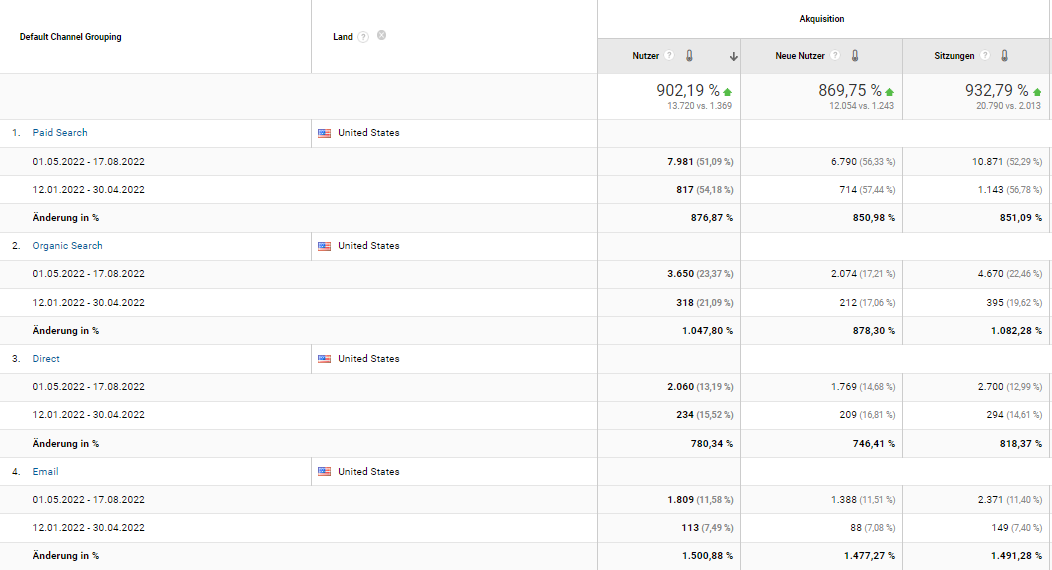Remove the Land secondary dimension with X icon

pyautogui.click(x=381, y=36)
